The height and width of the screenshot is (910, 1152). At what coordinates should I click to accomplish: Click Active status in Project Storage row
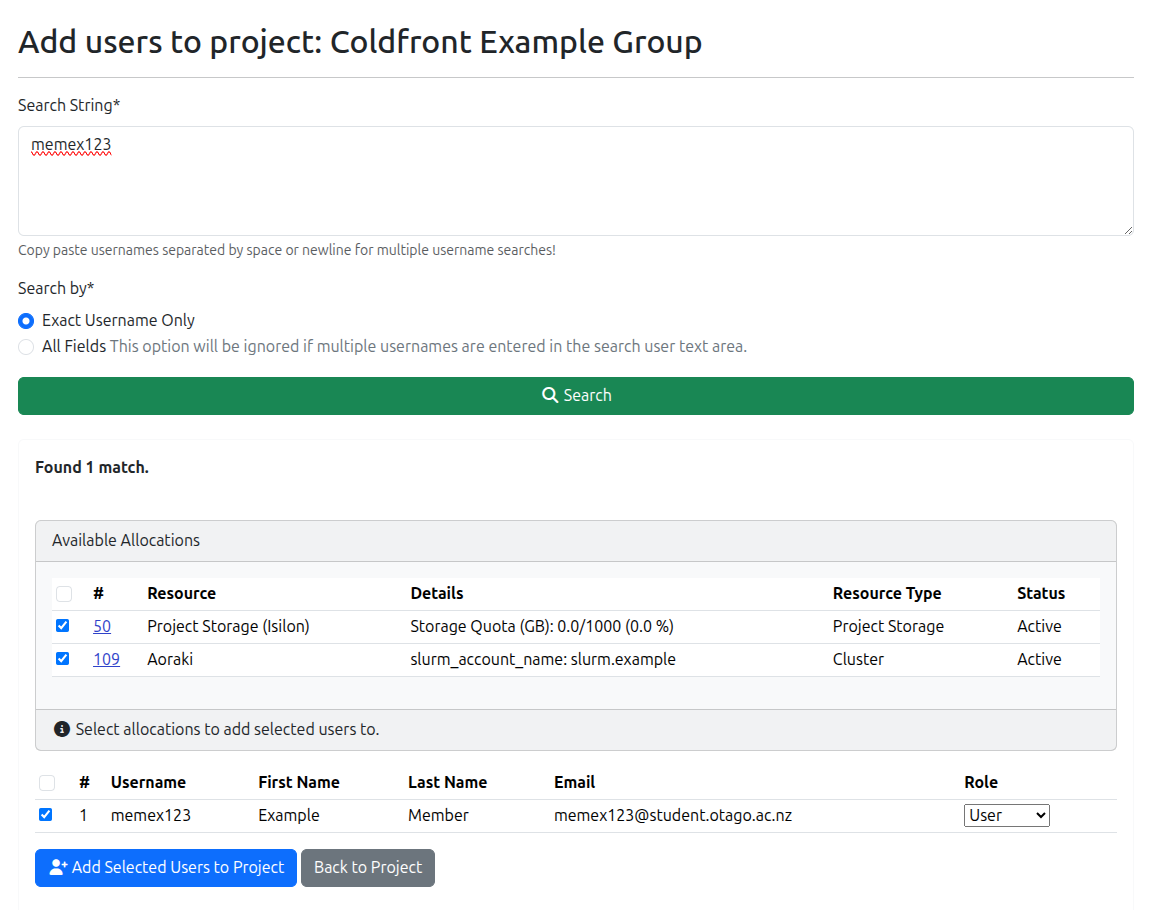tap(1039, 626)
